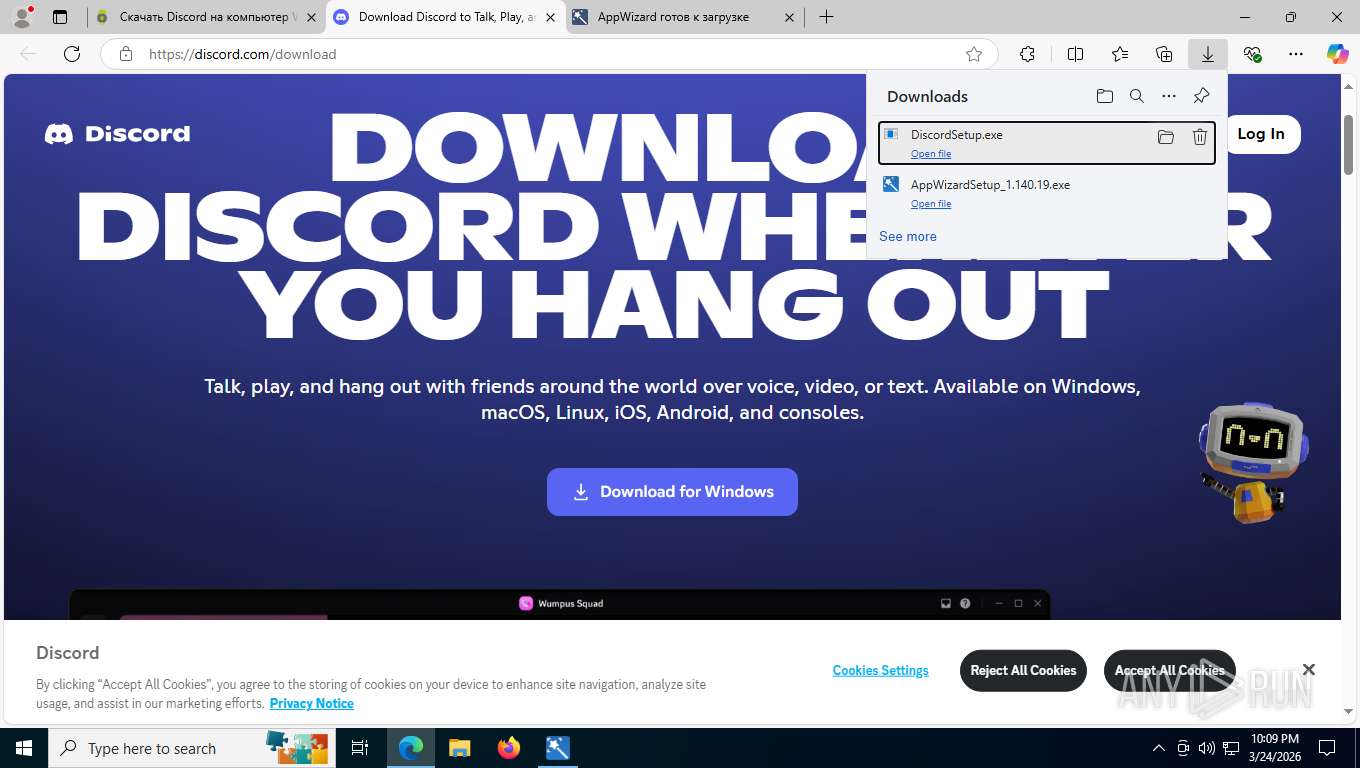Viewport: 1360px width, 768px height.
Task: Click the discord.com/download address bar
Action: 548,54
